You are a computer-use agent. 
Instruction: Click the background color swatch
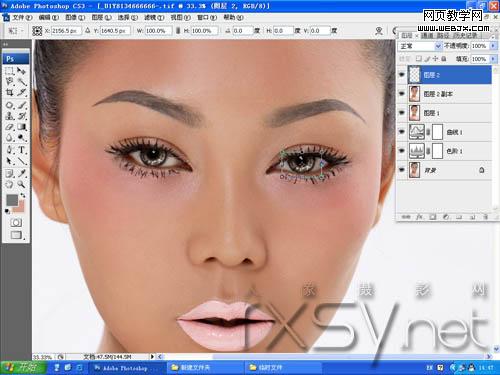tap(21, 207)
